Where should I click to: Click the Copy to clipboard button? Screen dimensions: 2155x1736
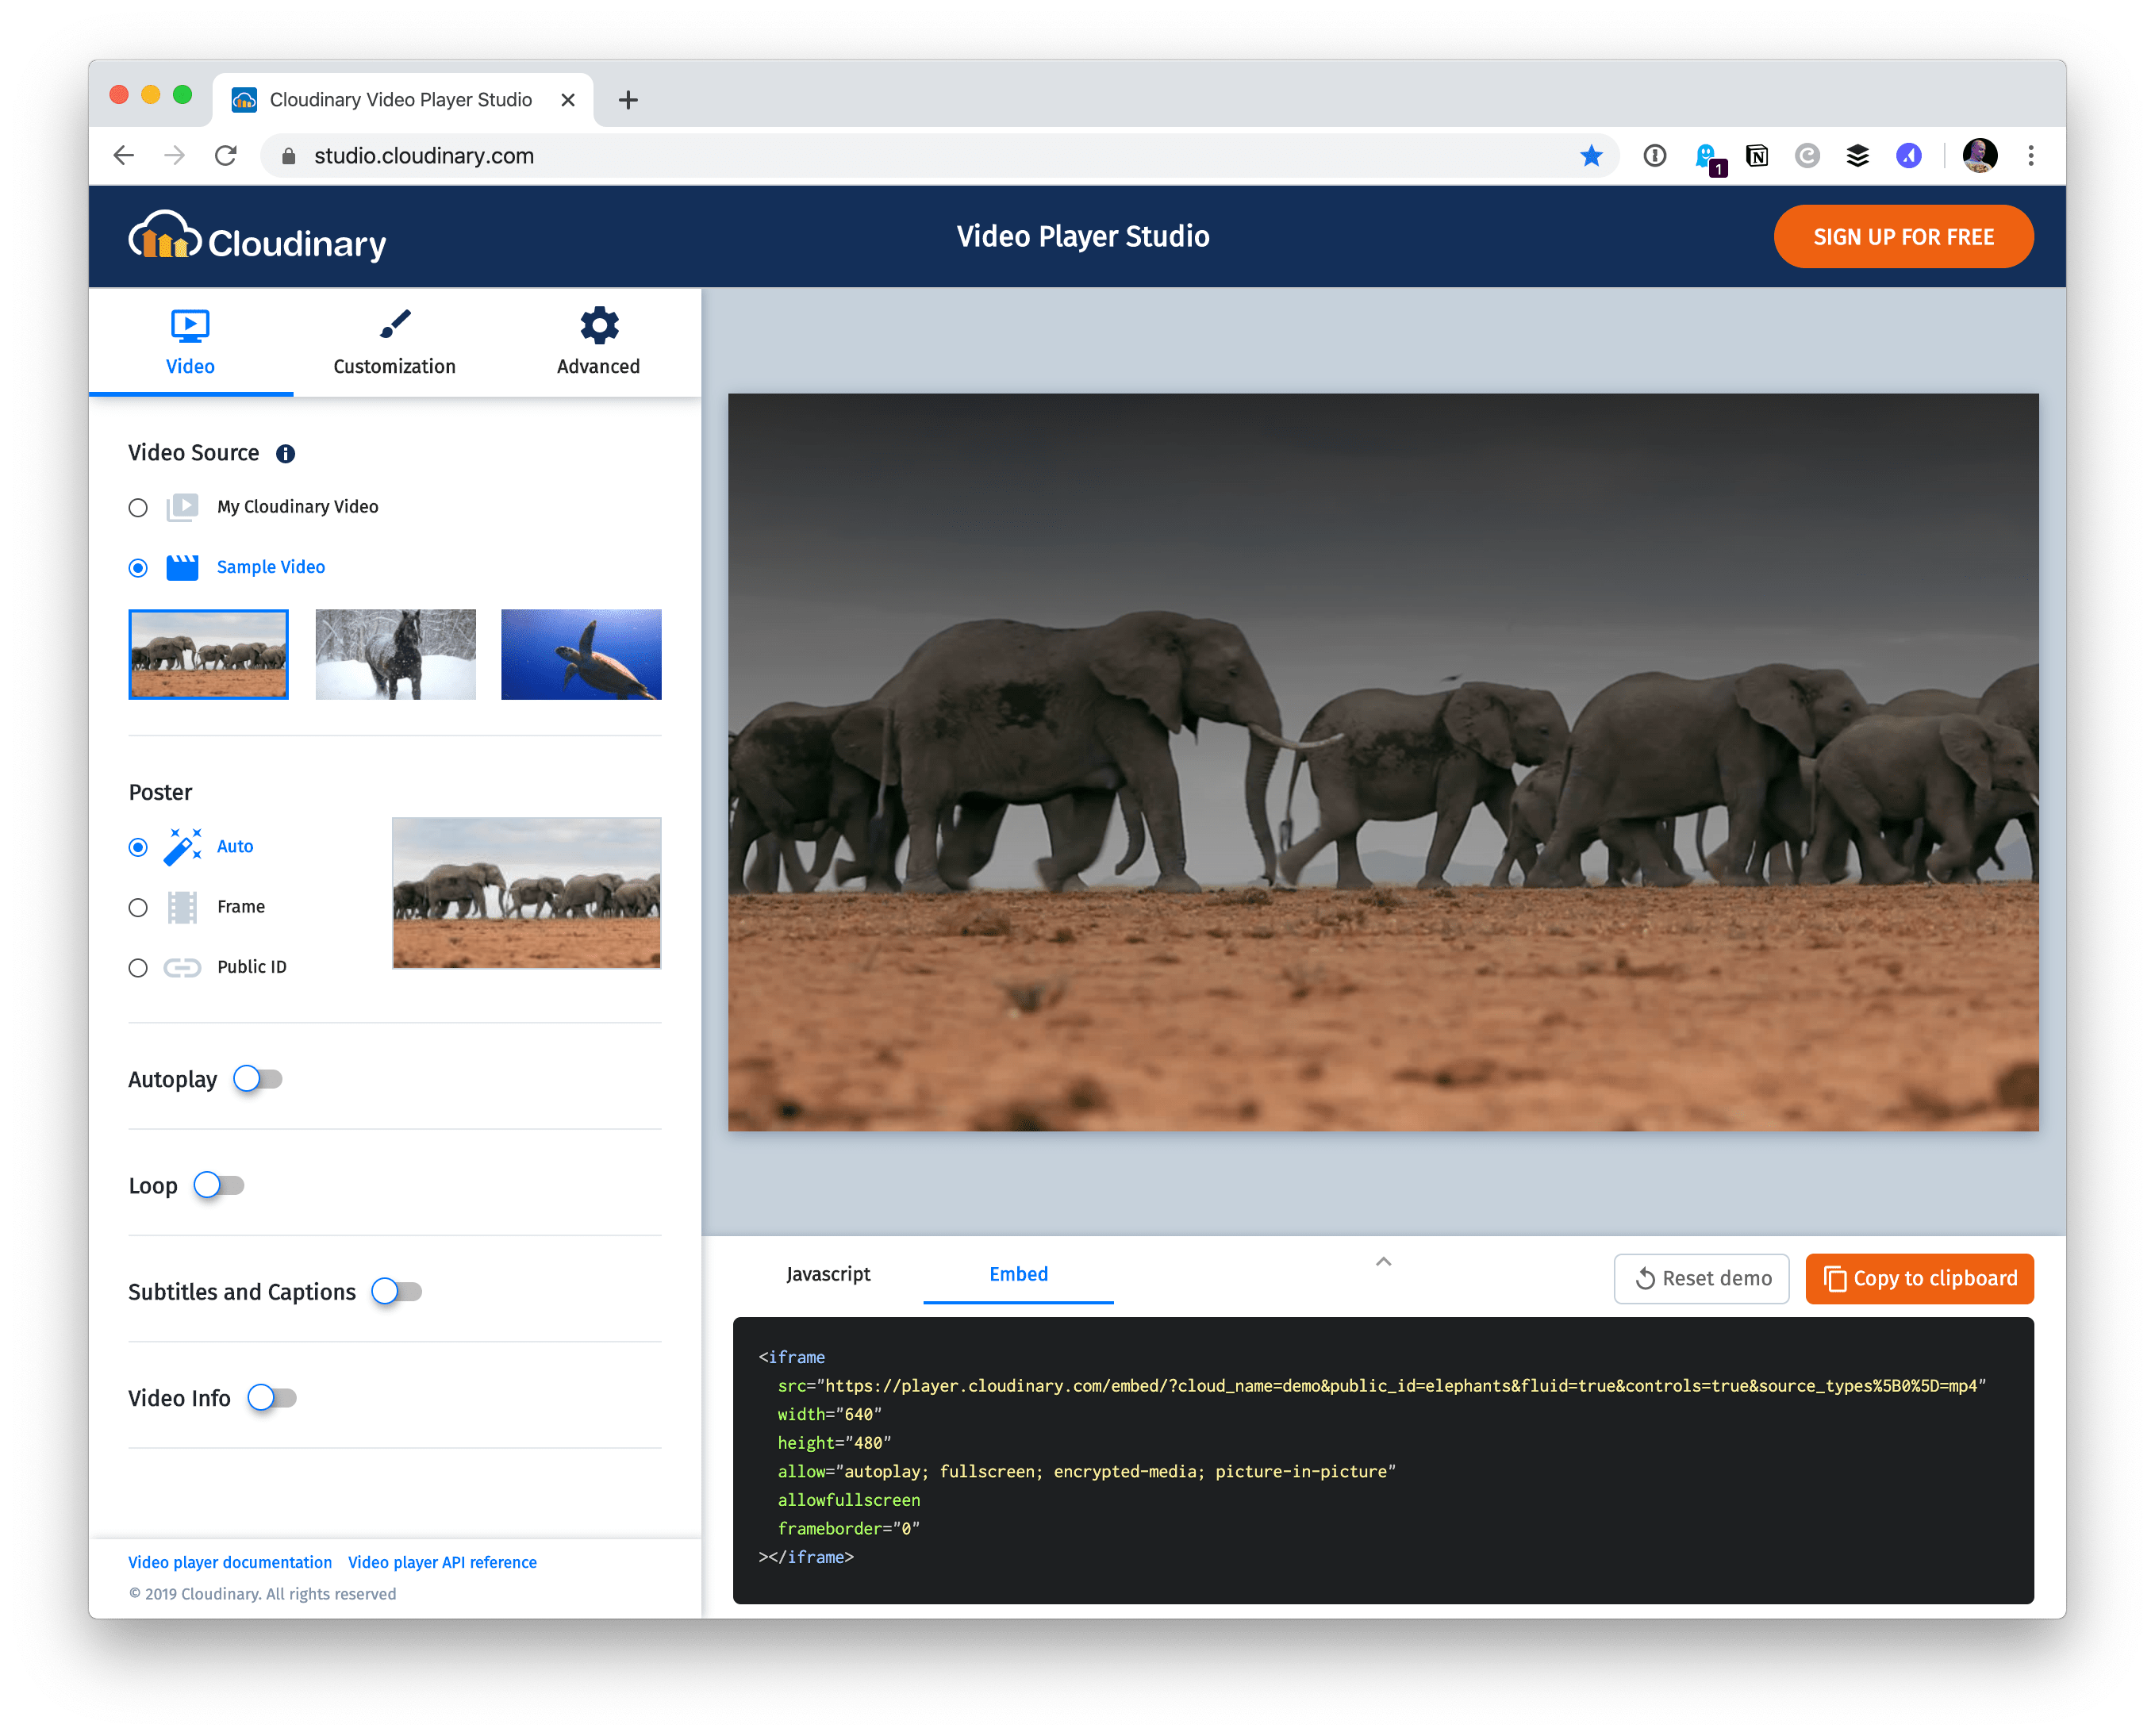[1919, 1279]
